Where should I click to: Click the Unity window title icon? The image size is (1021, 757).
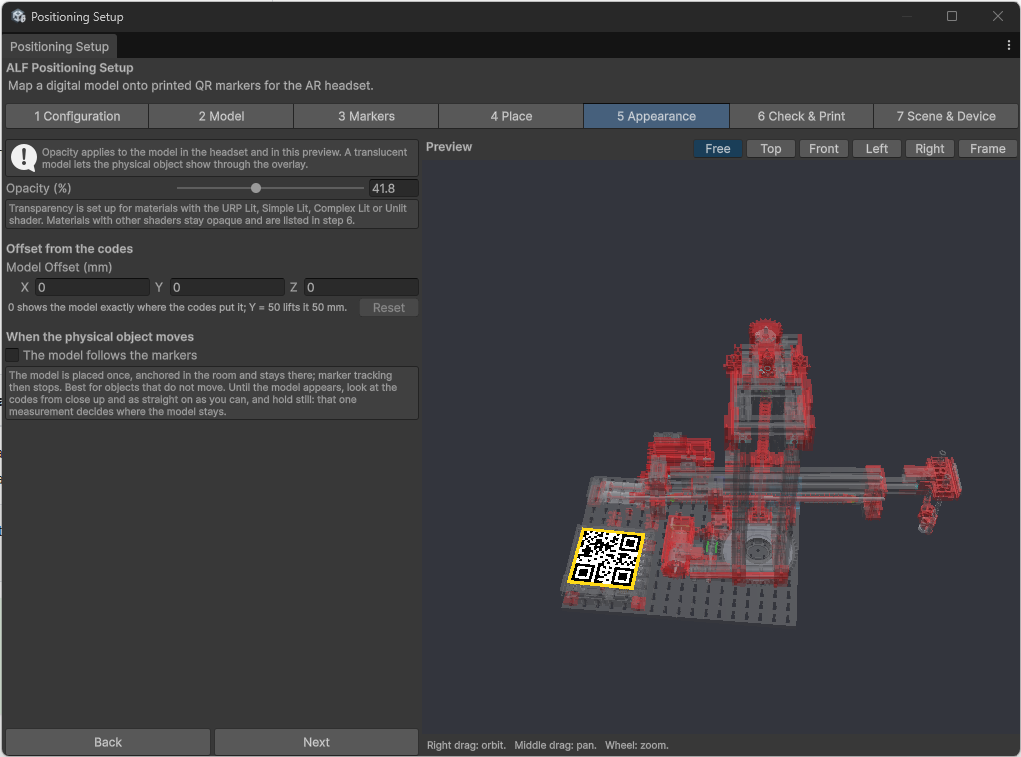[x=18, y=16]
